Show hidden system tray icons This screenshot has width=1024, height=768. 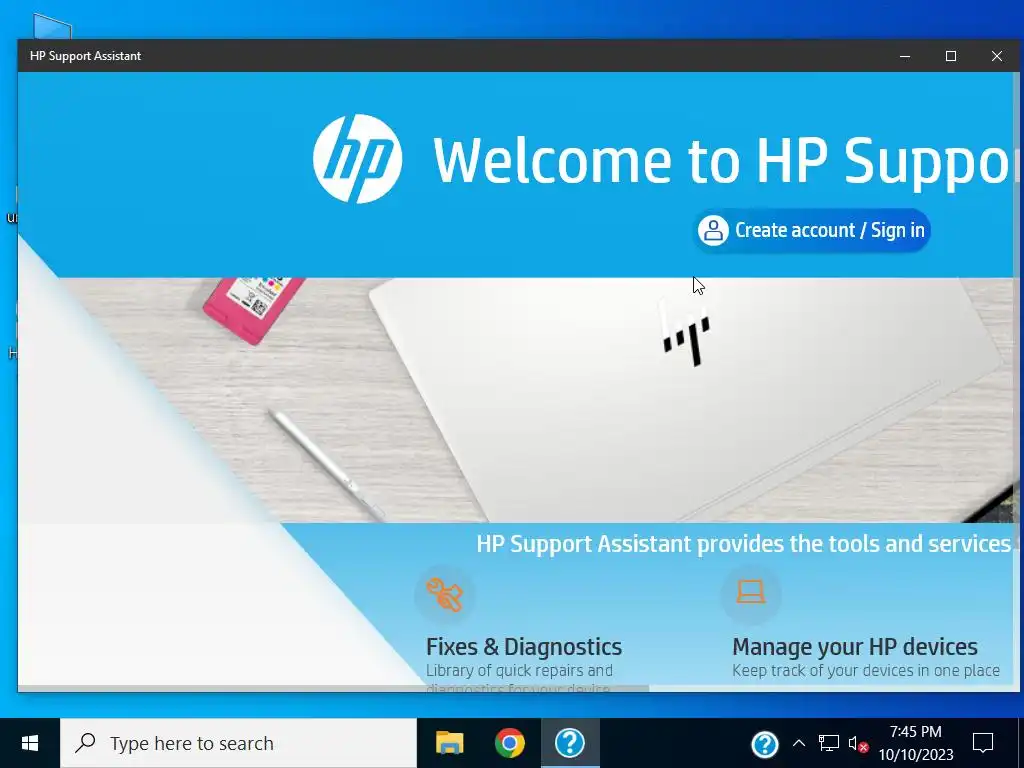pyautogui.click(x=799, y=743)
